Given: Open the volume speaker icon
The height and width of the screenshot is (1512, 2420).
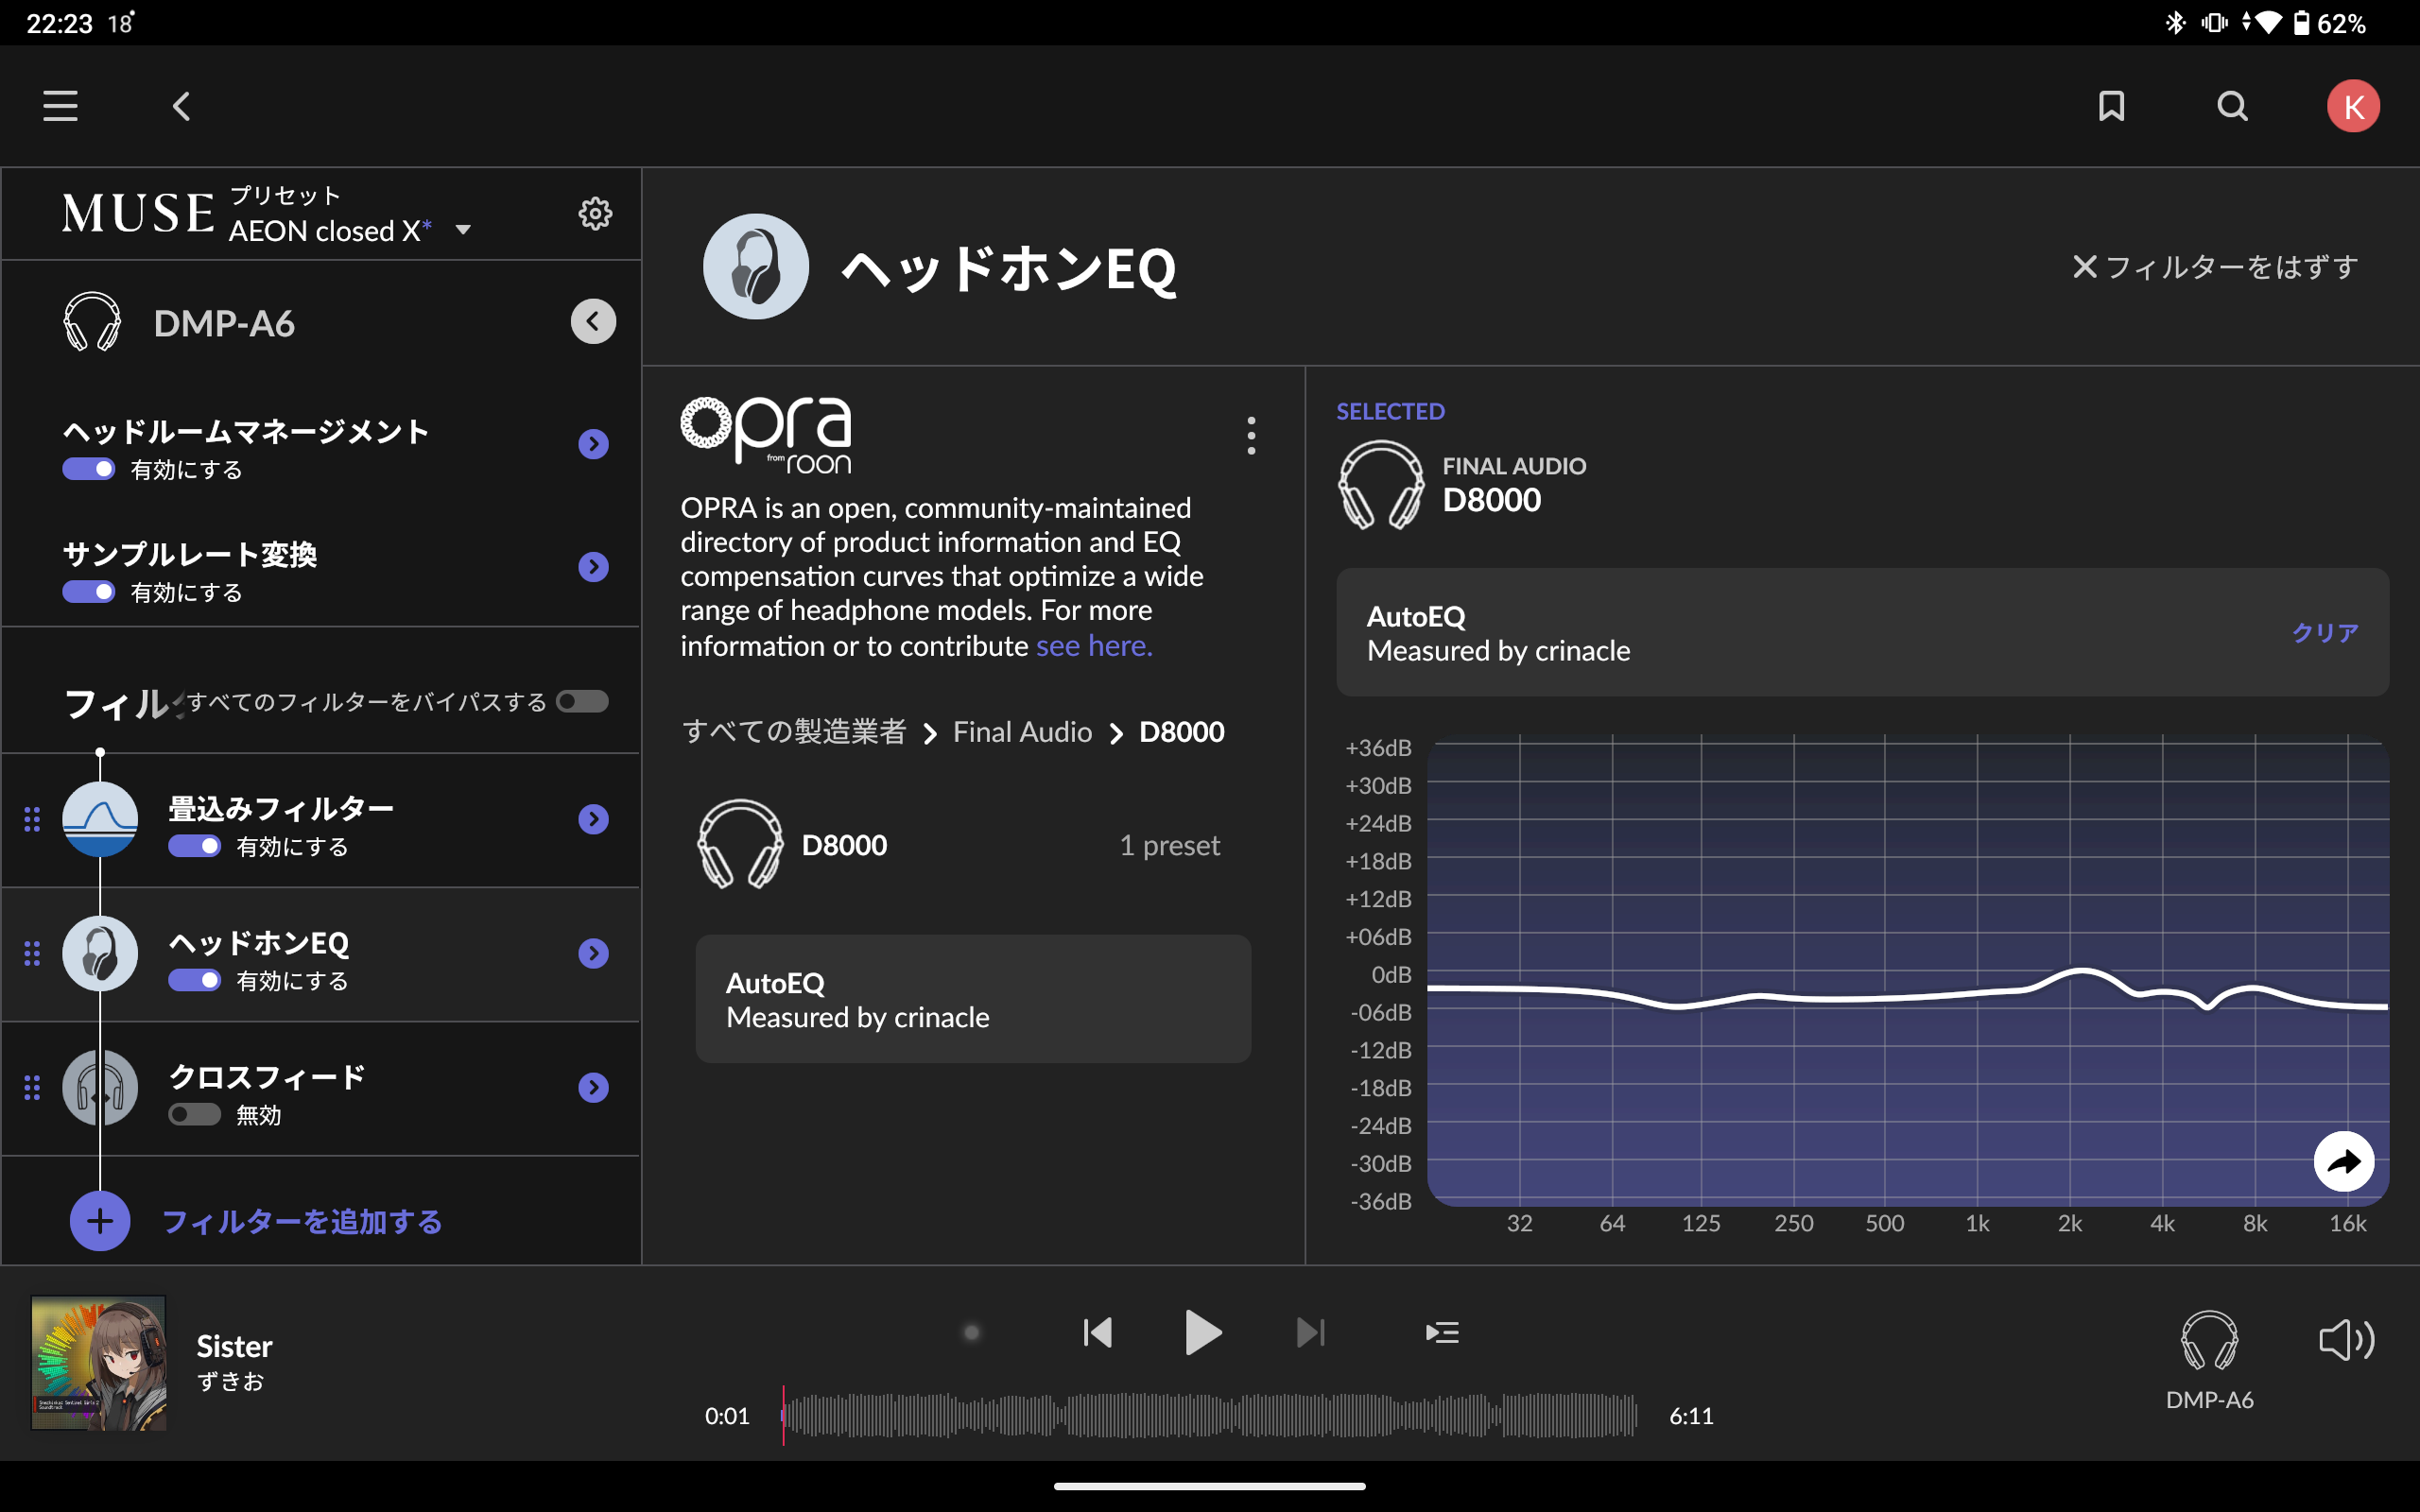Looking at the screenshot, I should click(x=2346, y=1339).
